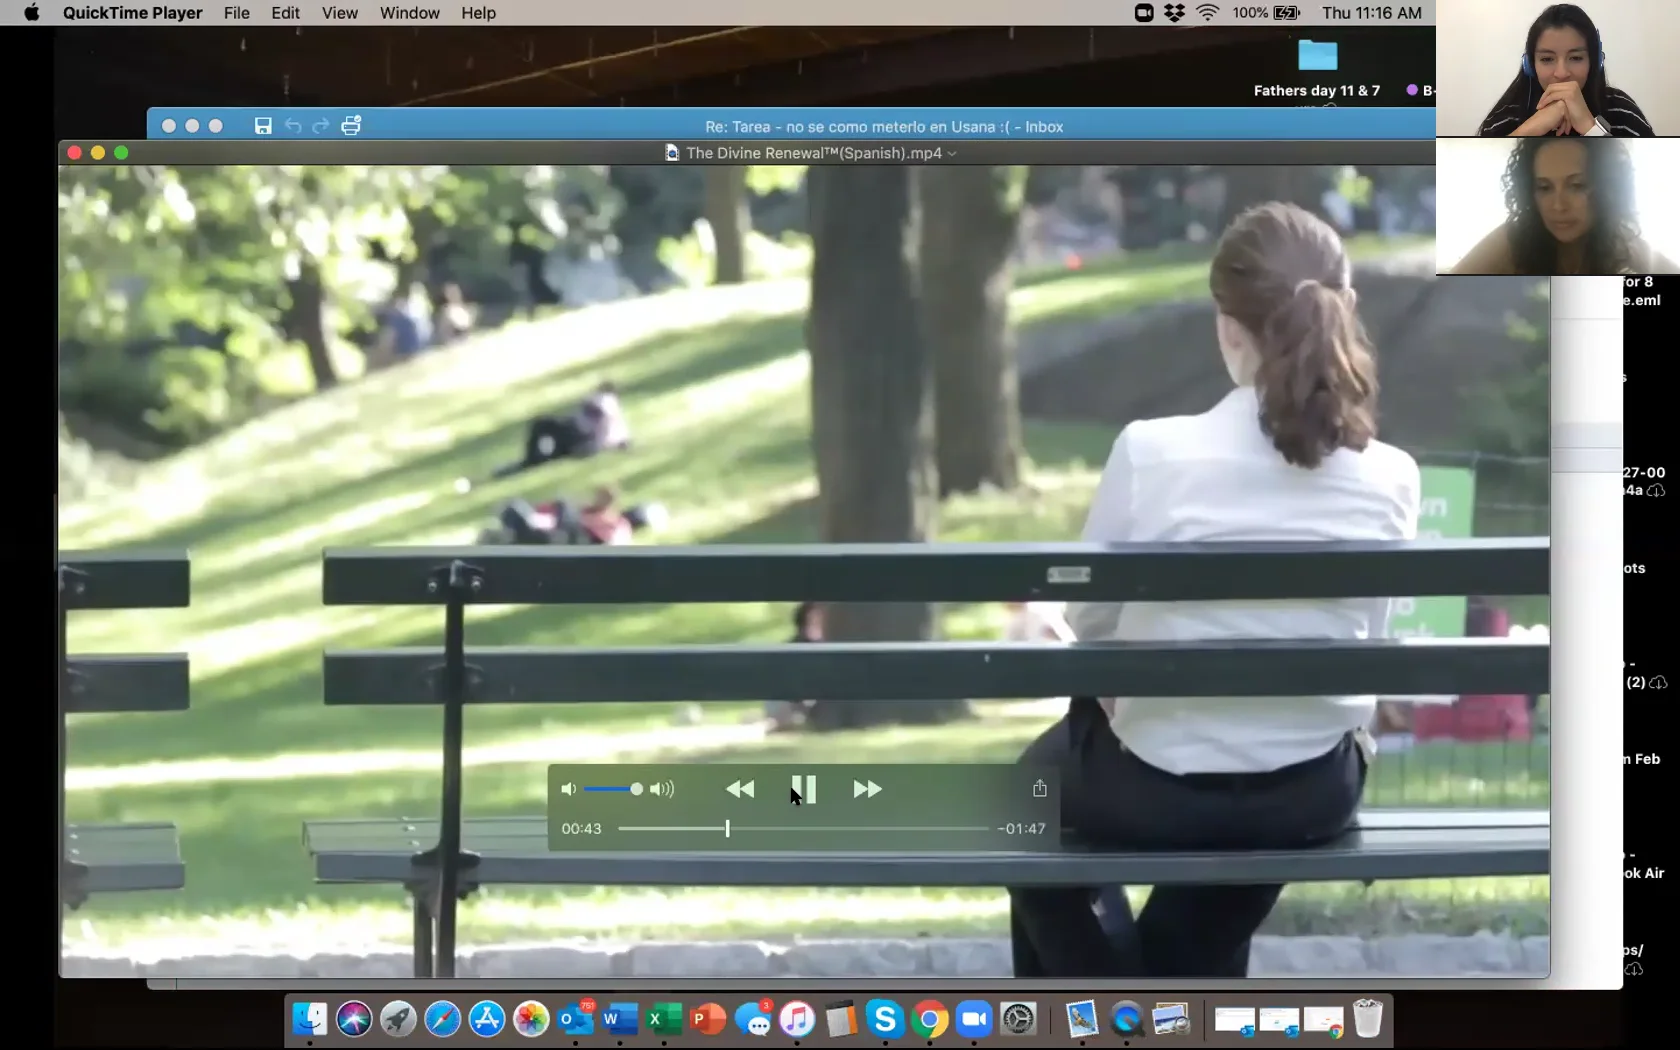
Task: Open Google Chrome from the dock
Action: 929,1019
